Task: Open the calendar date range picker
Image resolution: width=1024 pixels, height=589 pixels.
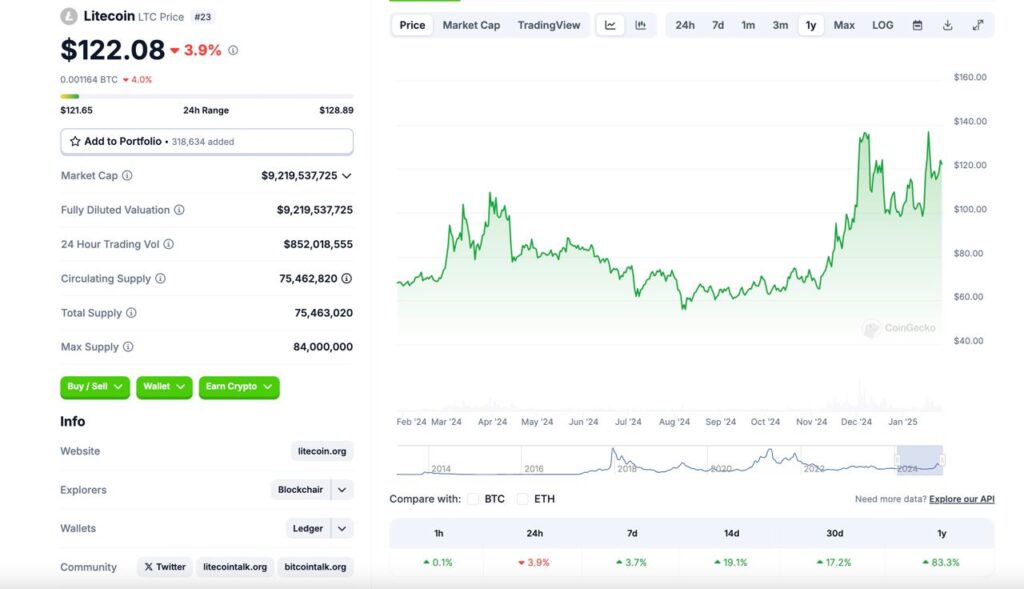Action: [x=918, y=25]
